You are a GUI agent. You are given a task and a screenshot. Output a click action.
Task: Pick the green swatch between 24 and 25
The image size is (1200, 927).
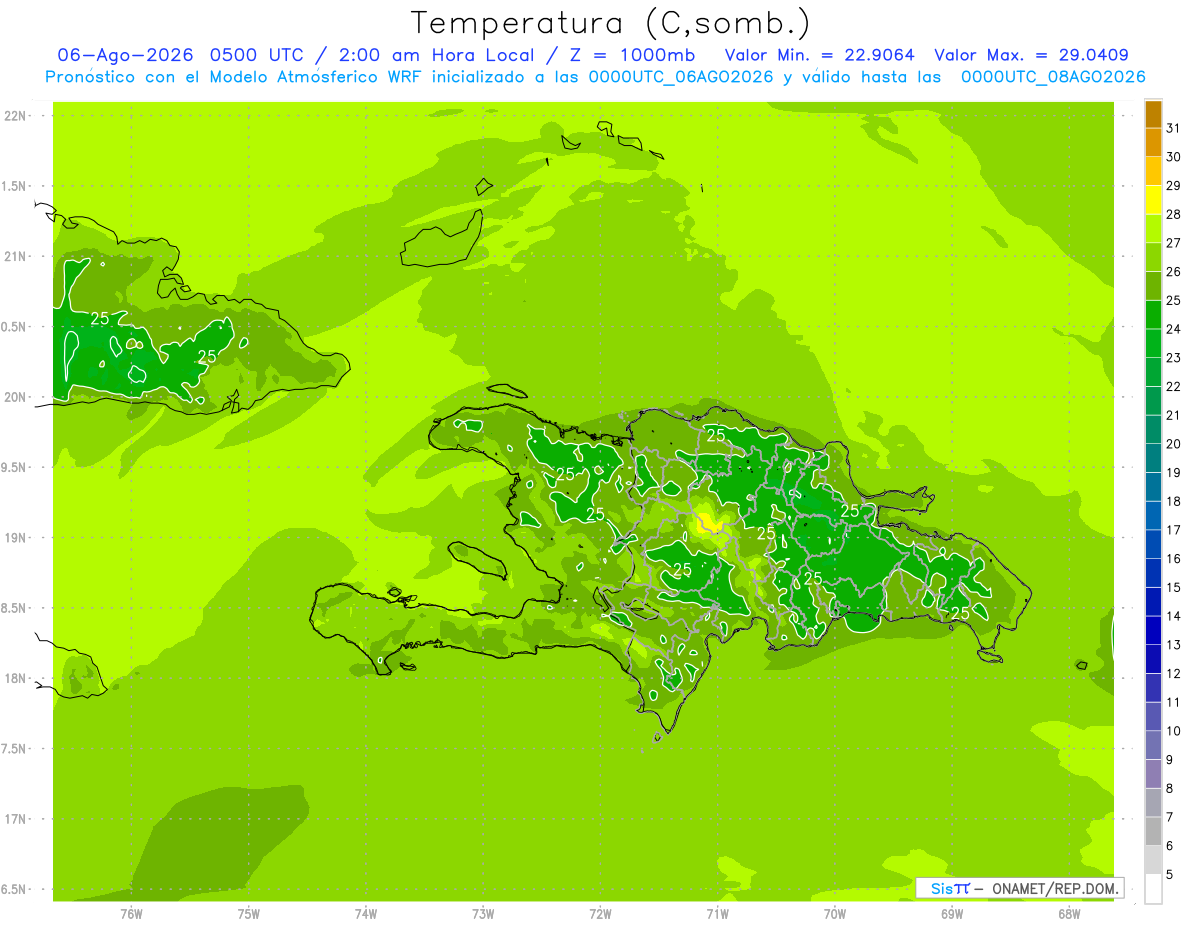click(x=1153, y=314)
